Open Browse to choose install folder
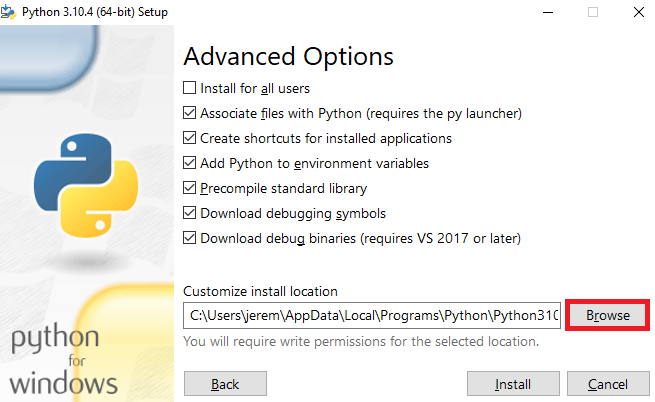The width and height of the screenshot is (655, 402). [607, 315]
